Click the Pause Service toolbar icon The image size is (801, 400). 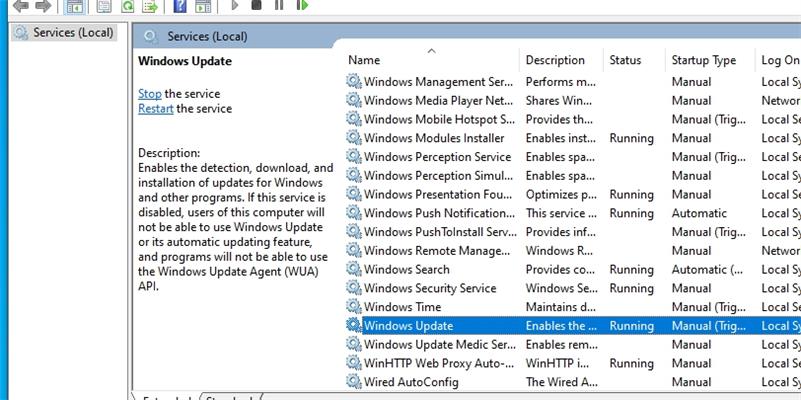[279, 5]
